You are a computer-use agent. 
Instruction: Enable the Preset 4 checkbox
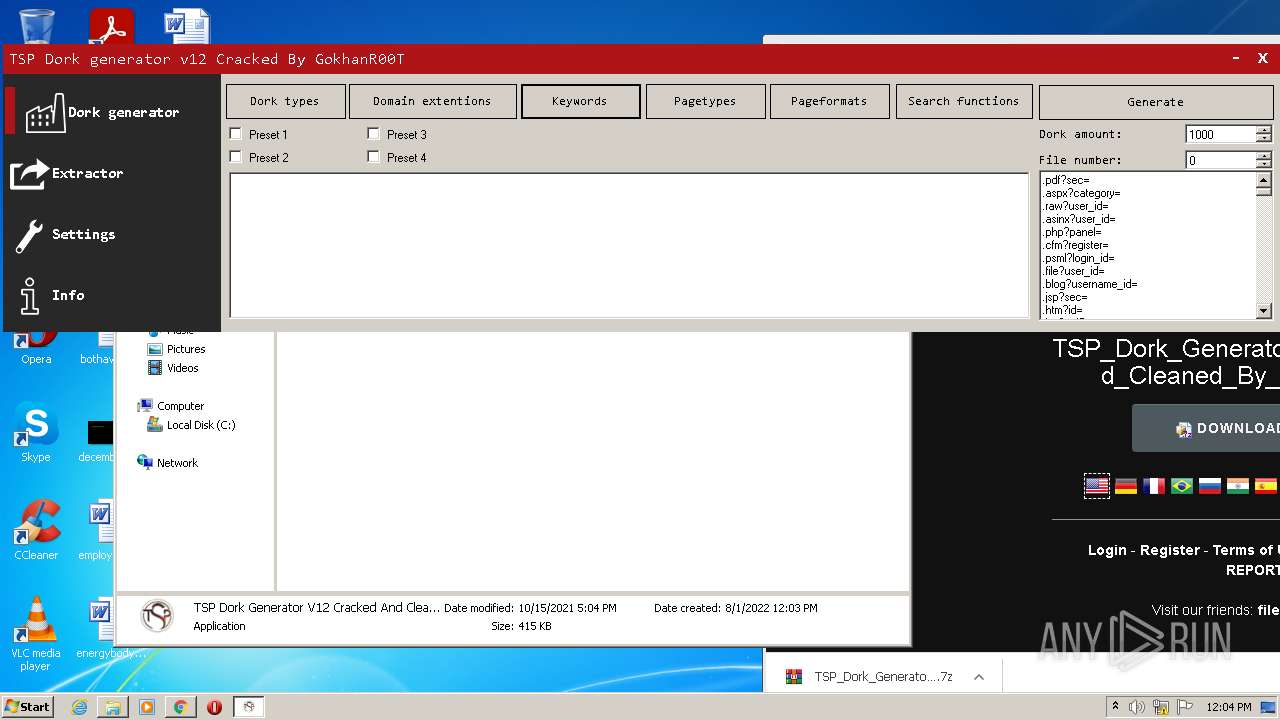pos(374,157)
